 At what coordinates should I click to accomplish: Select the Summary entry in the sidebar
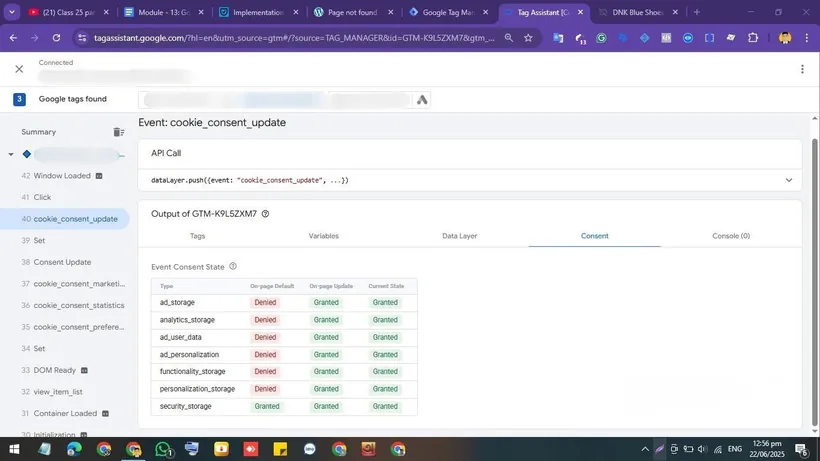click(39, 132)
